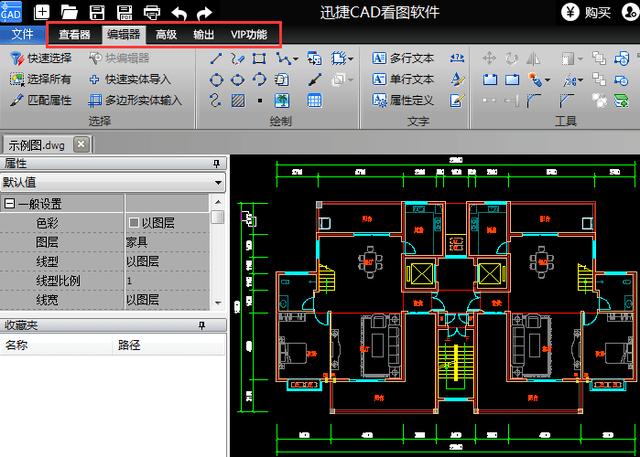640x457 pixels.
Task: Choose the 多边形实体输入 polygon entity input tool
Action: tap(135, 100)
